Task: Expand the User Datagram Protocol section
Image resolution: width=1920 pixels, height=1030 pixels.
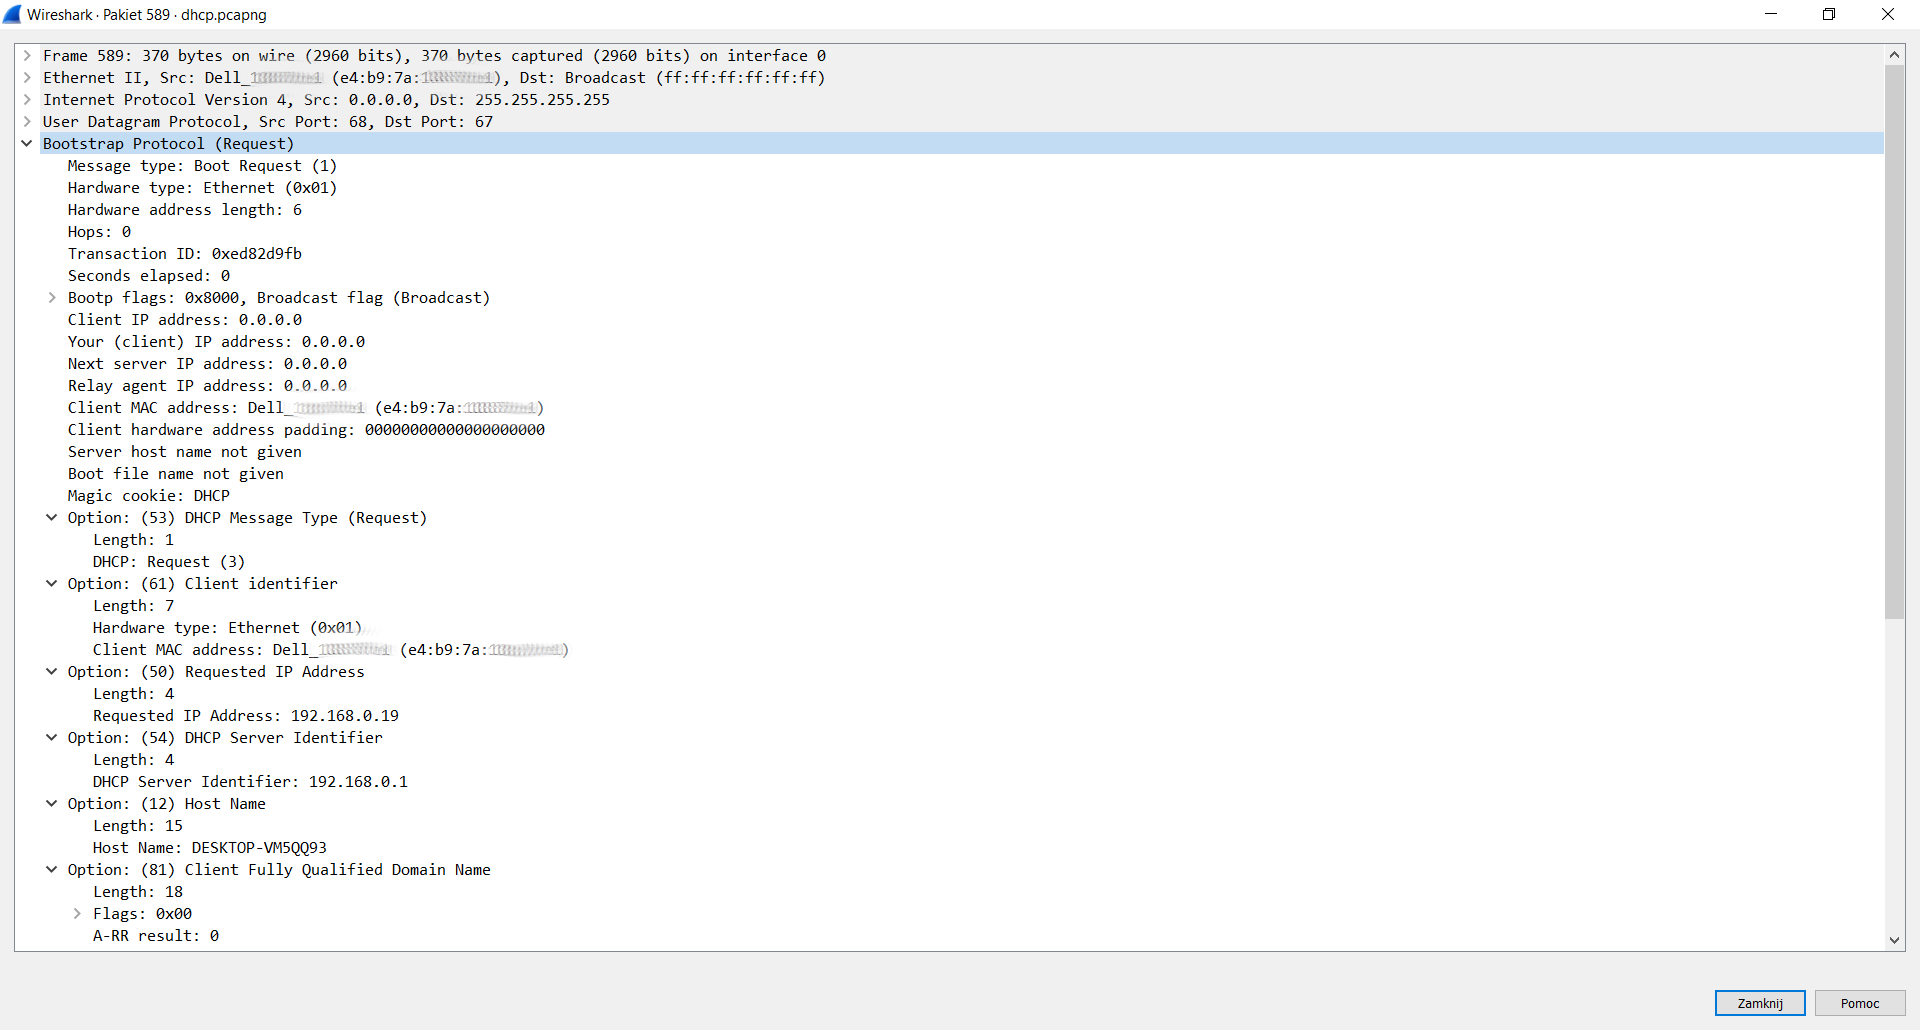Action: click(27, 122)
